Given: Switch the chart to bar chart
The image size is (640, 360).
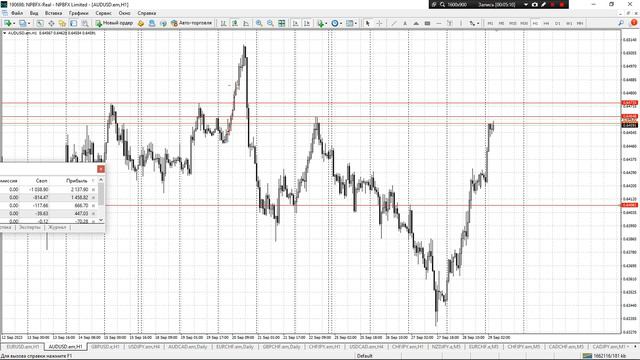Looking at the screenshot, I should 223,23.
